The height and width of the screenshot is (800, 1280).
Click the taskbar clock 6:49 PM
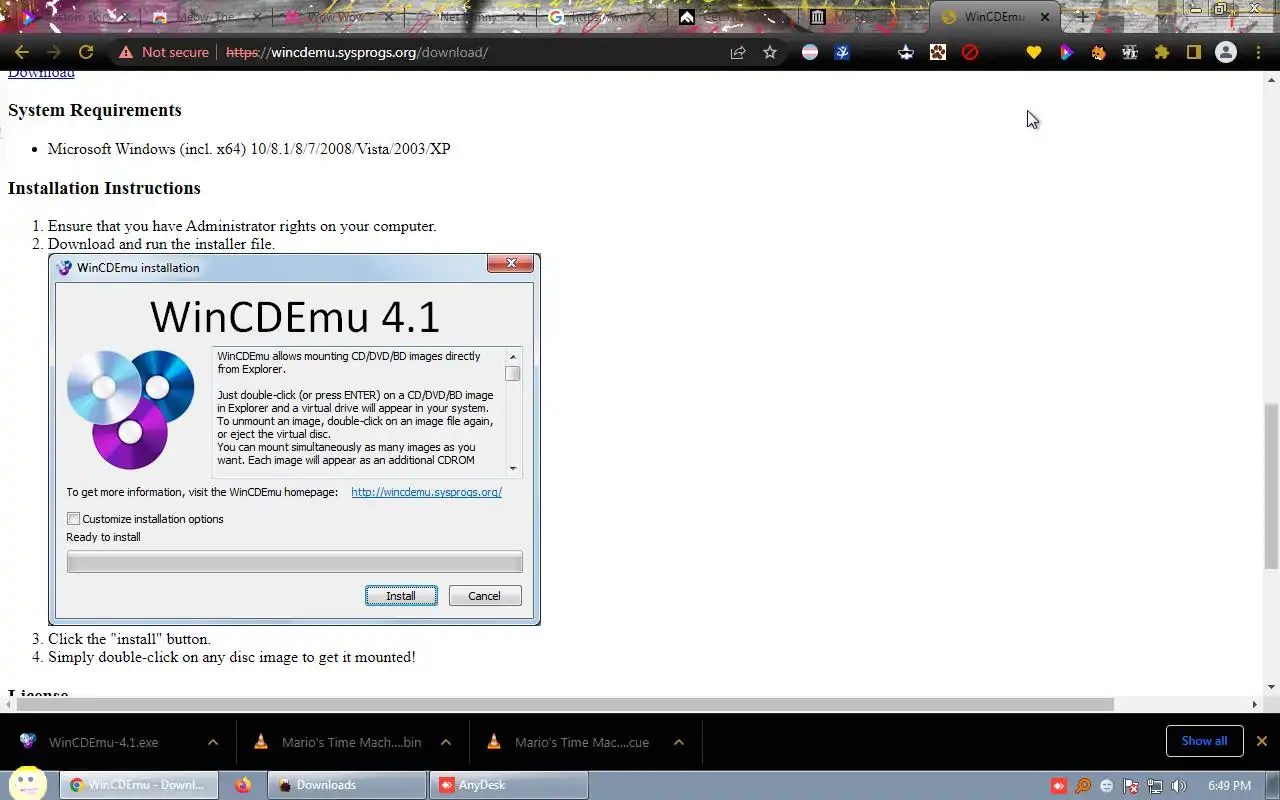[1229, 786]
